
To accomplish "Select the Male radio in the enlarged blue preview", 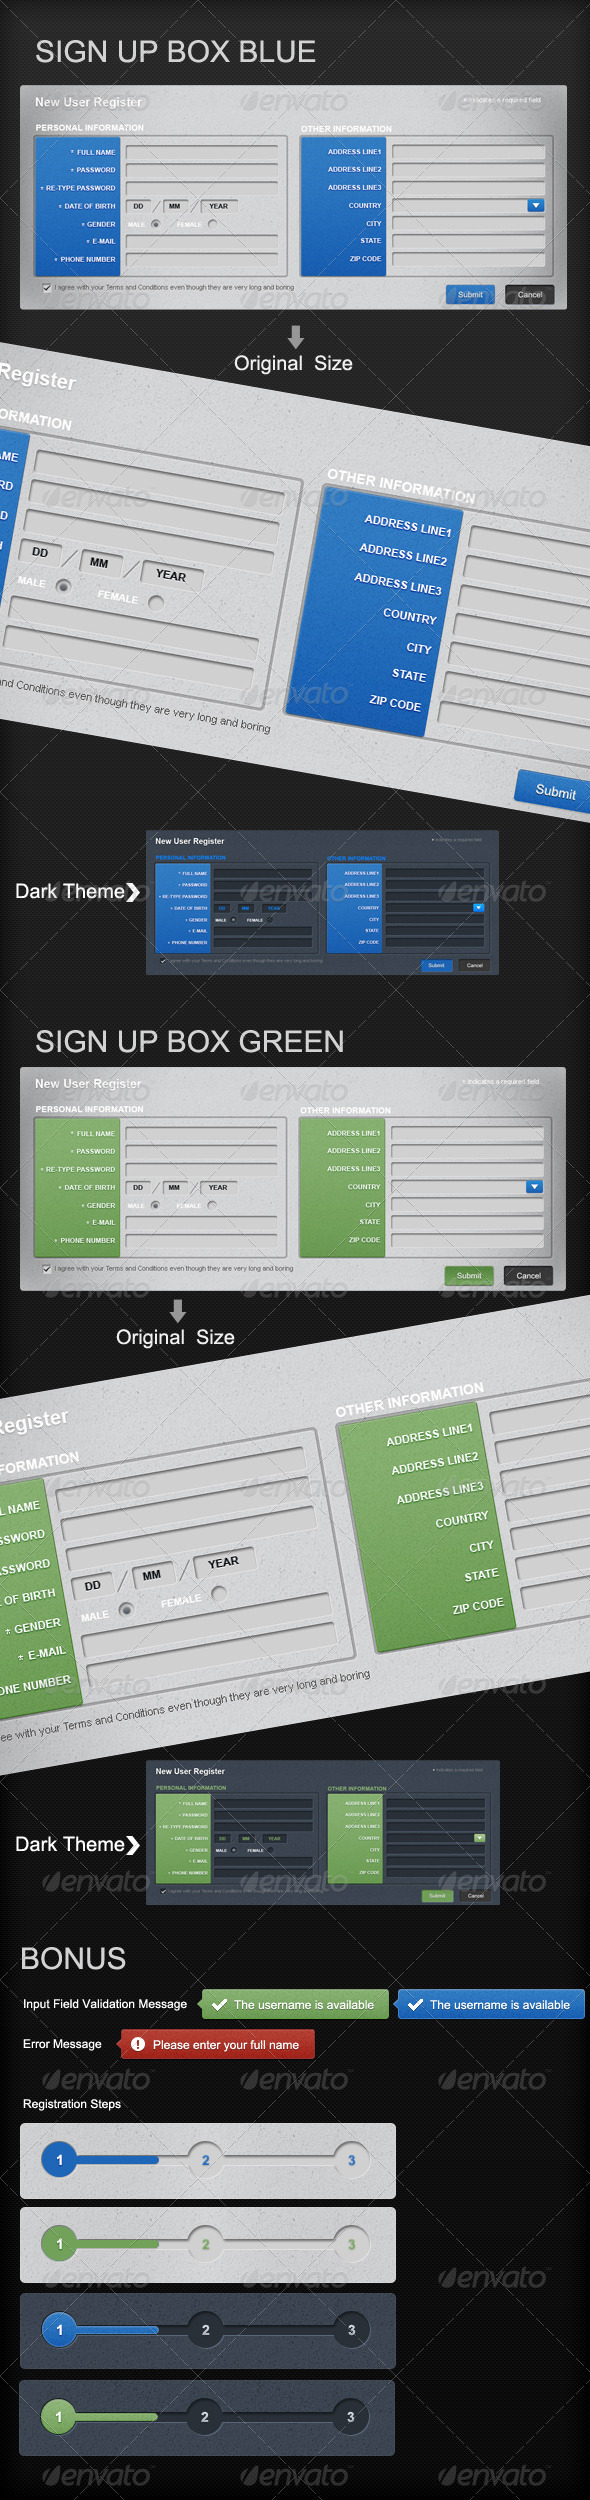I will tap(63, 586).
